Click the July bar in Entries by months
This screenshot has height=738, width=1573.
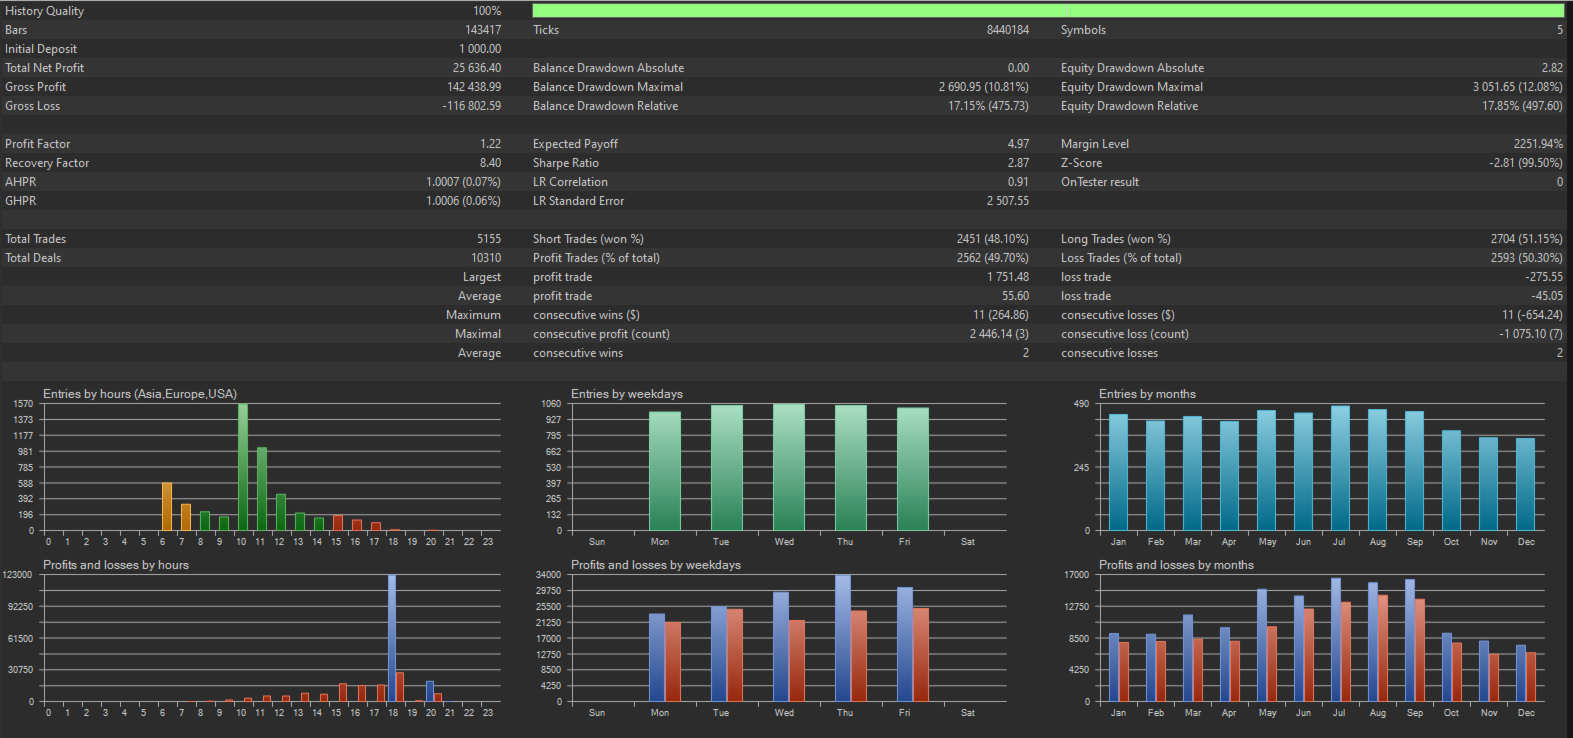point(1340,468)
